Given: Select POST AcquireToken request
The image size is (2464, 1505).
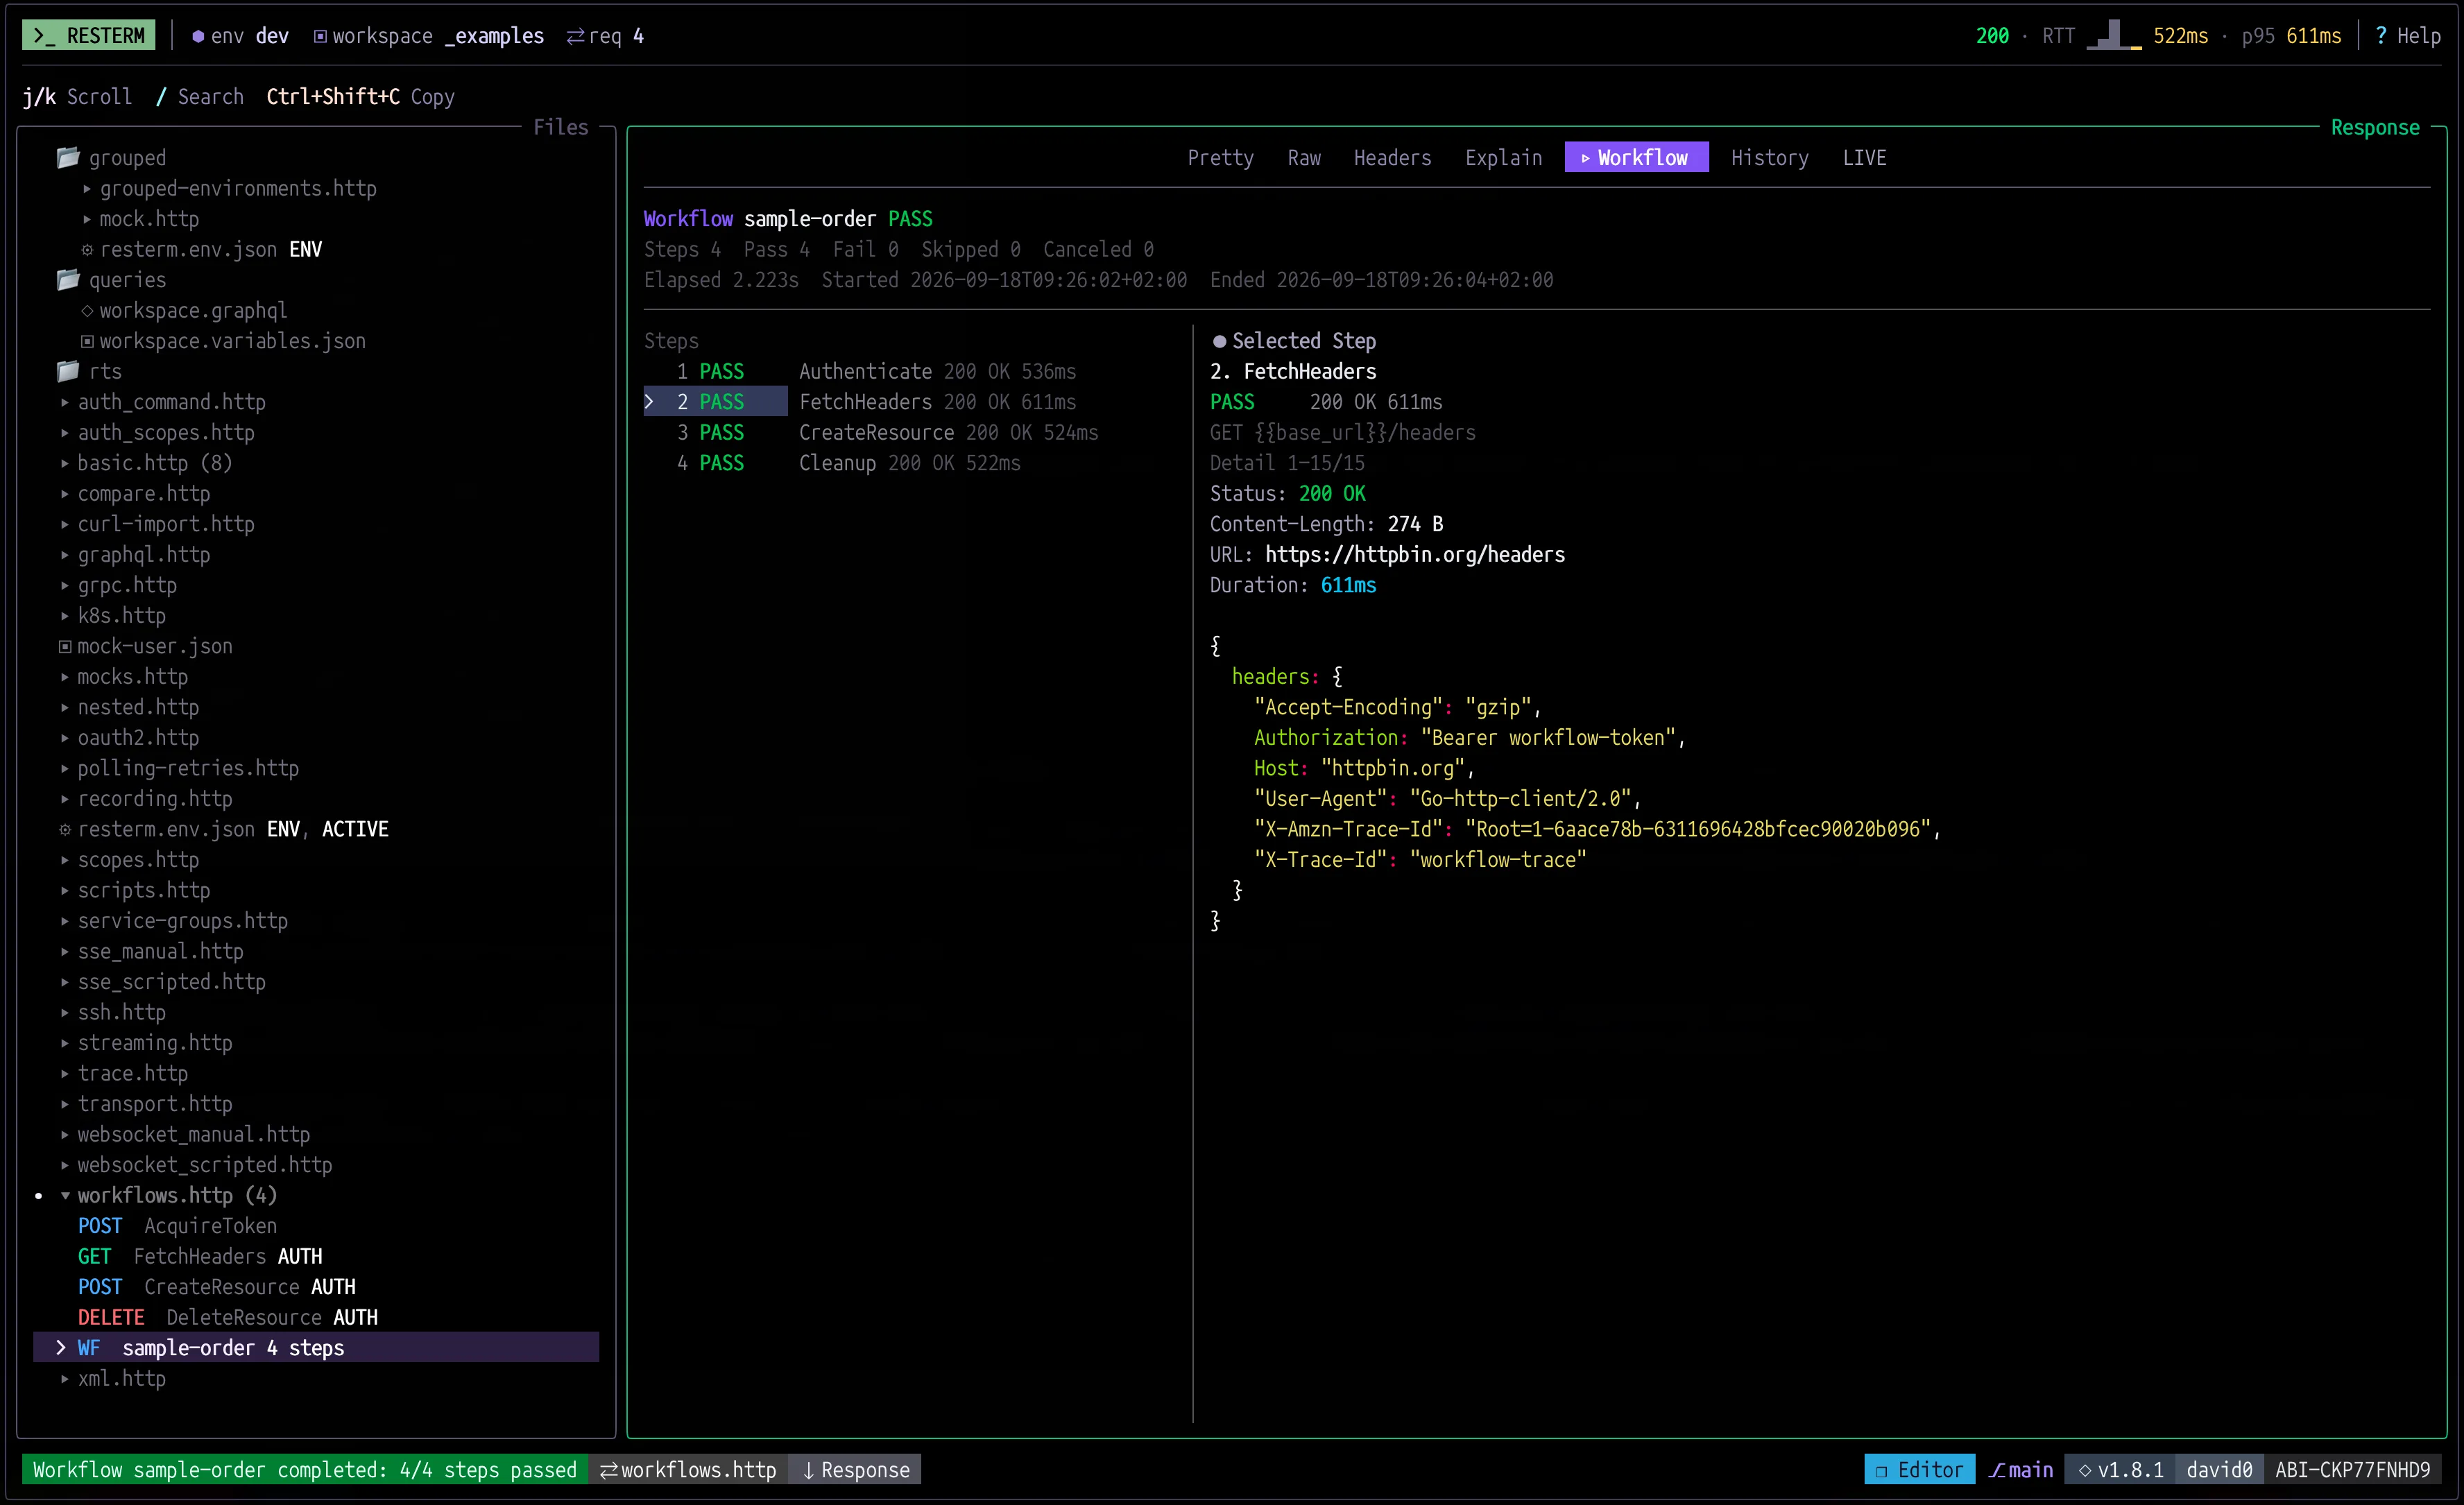Looking at the screenshot, I should (177, 1225).
